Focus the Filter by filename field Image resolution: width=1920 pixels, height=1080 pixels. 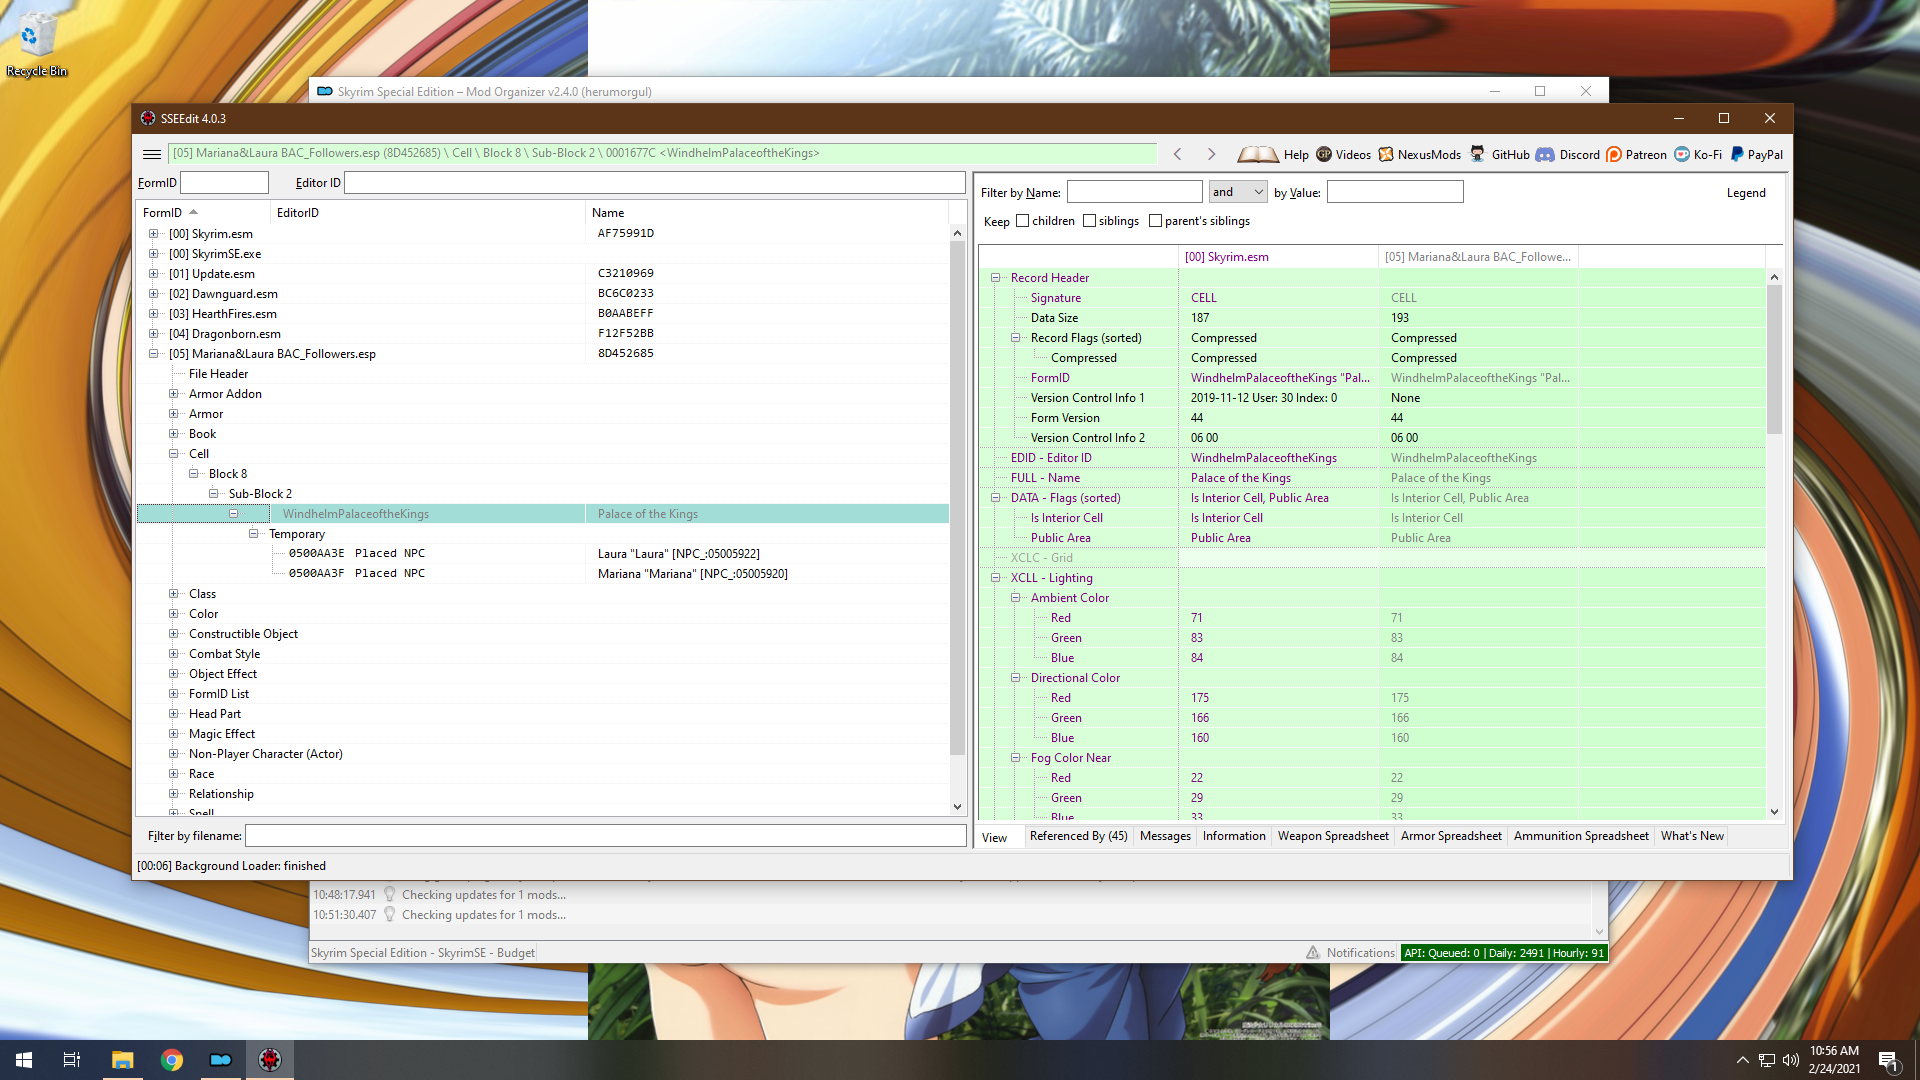pos(605,836)
